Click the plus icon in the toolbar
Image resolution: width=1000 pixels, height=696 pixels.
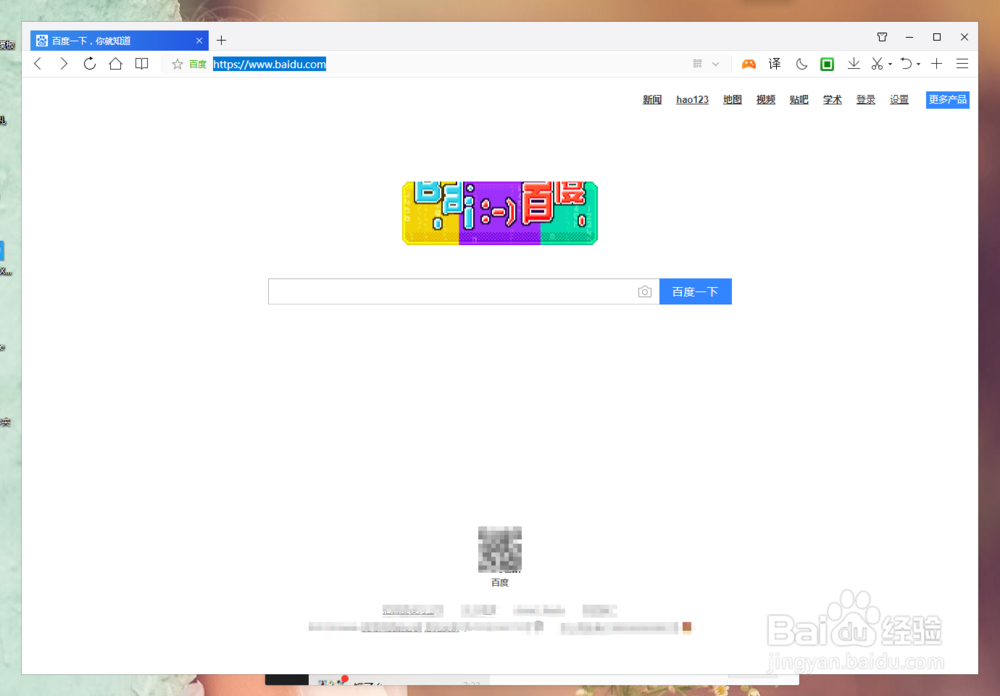936,64
